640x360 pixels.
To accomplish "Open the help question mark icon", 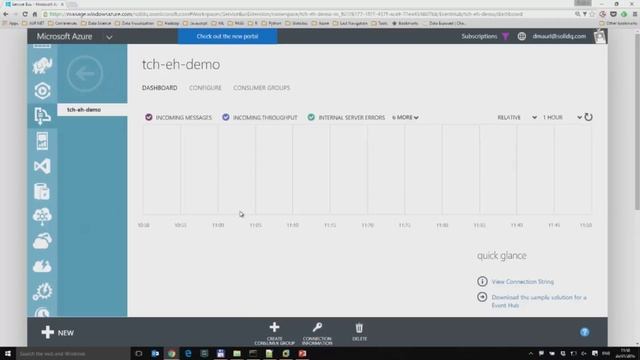I will (x=584, y=332).
